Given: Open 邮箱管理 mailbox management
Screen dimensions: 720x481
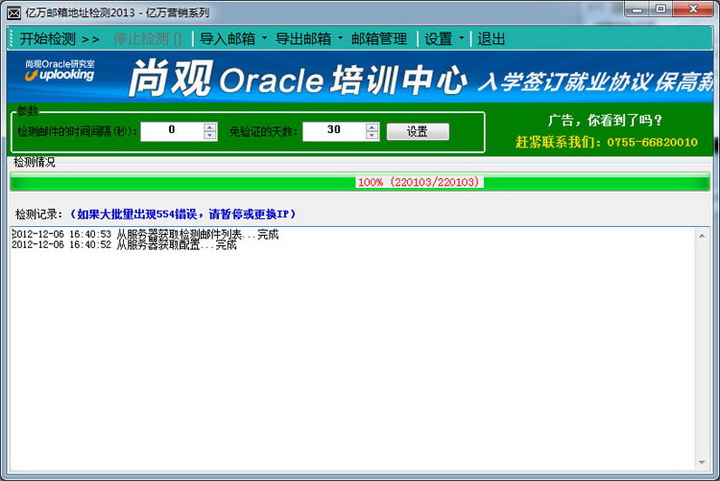Looking at the screenshot, I should click(x=379, y=39).
